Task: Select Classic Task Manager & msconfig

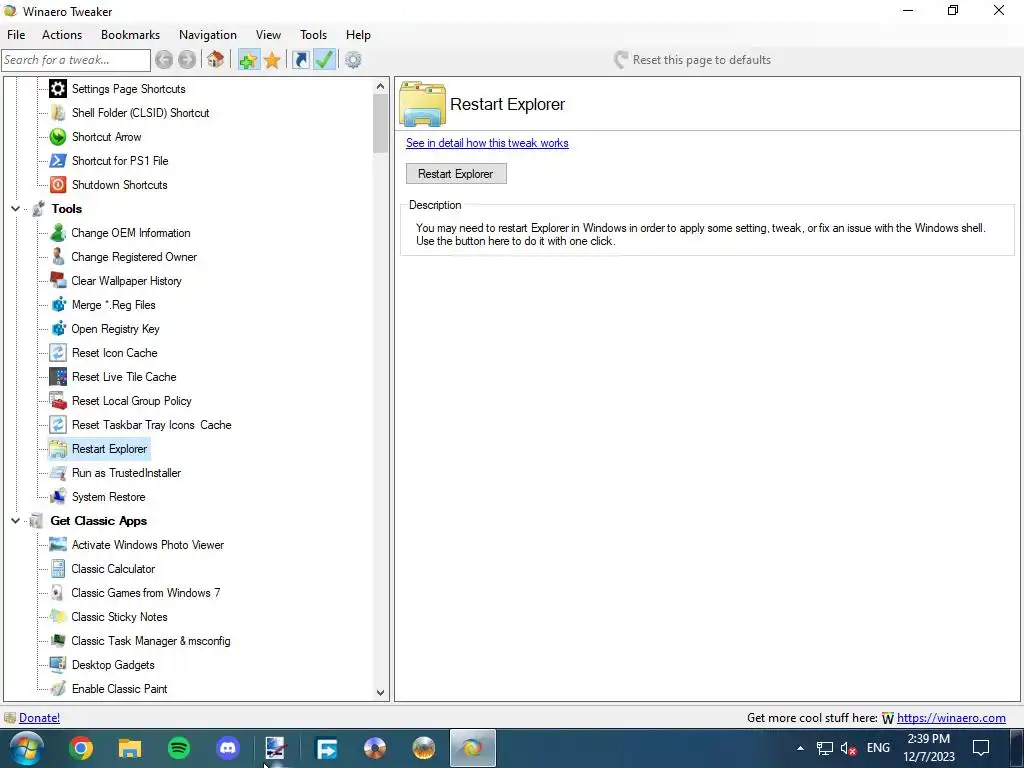Action: [x=151, y=641]
